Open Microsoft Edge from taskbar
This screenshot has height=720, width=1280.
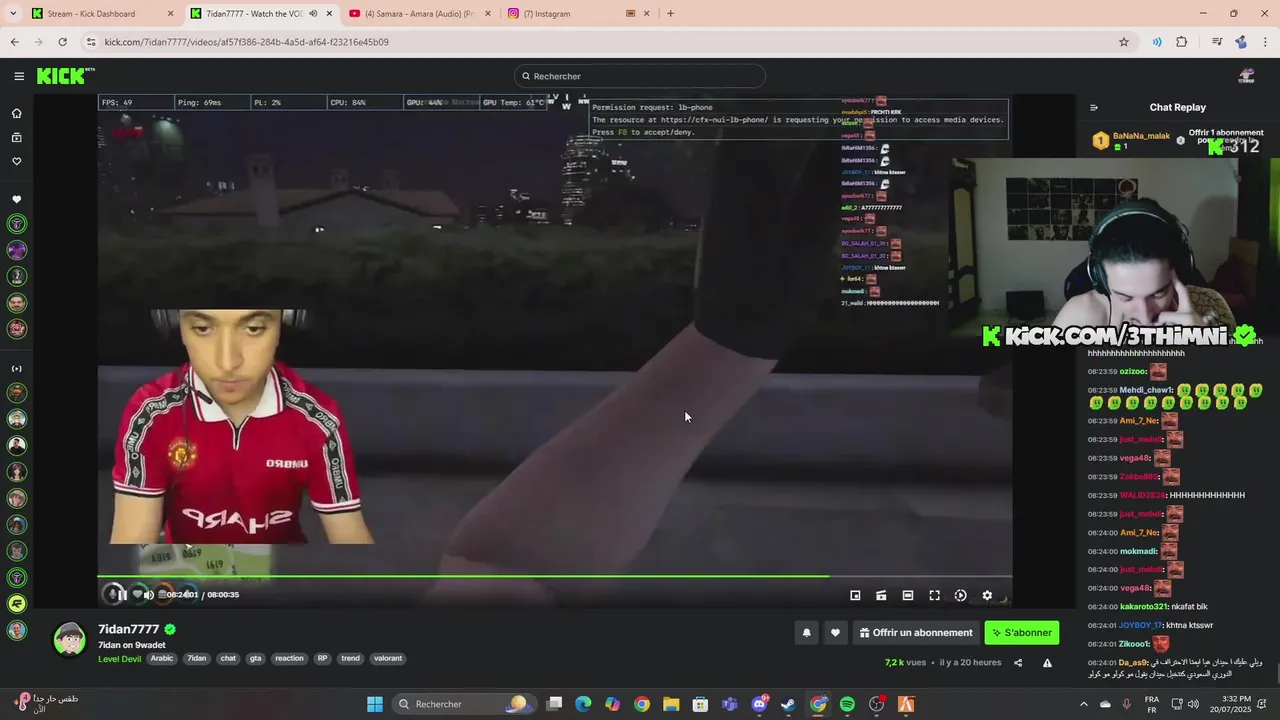583,704
